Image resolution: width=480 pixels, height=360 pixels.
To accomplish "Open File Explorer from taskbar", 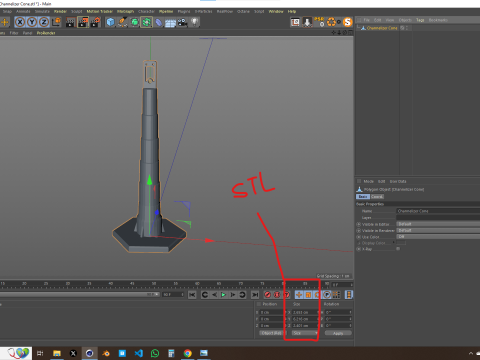I will tap(57, 353).
